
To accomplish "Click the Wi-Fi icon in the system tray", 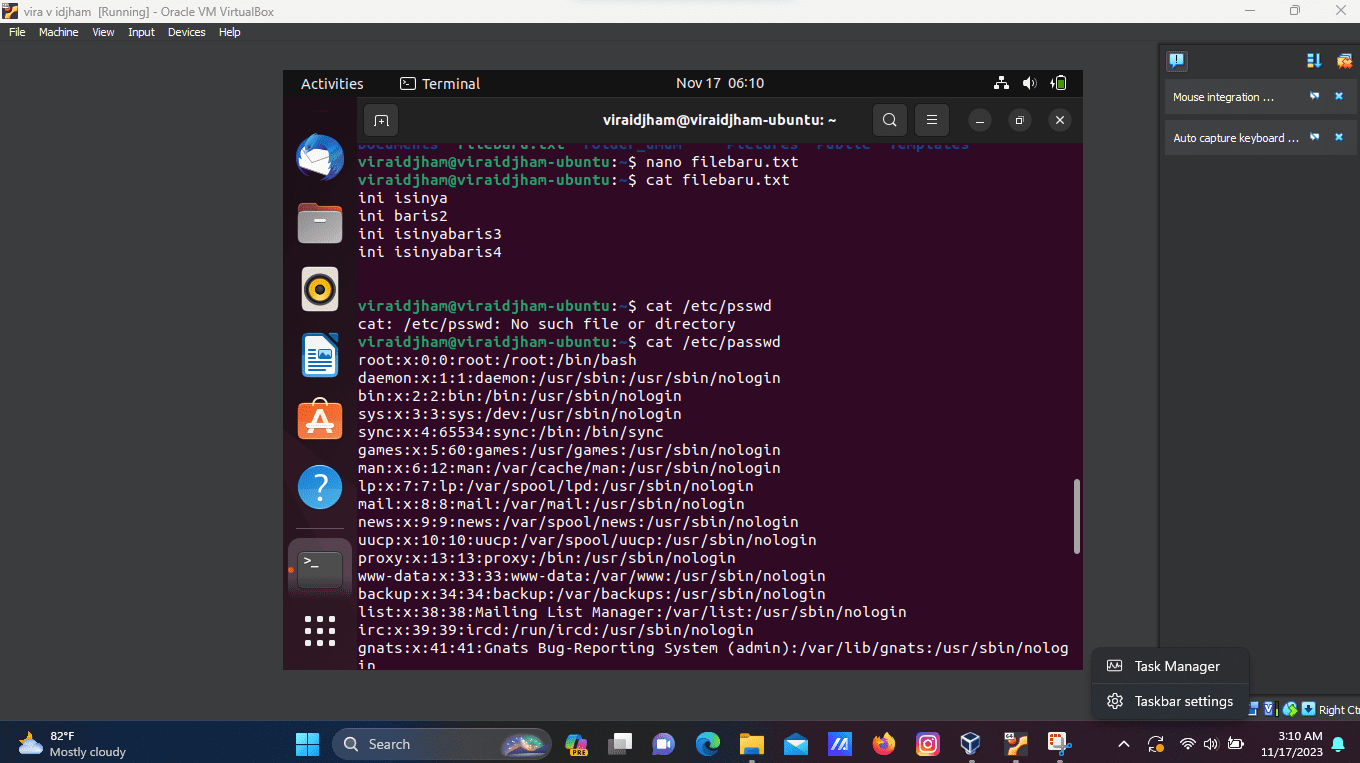I will (1188, 744).
